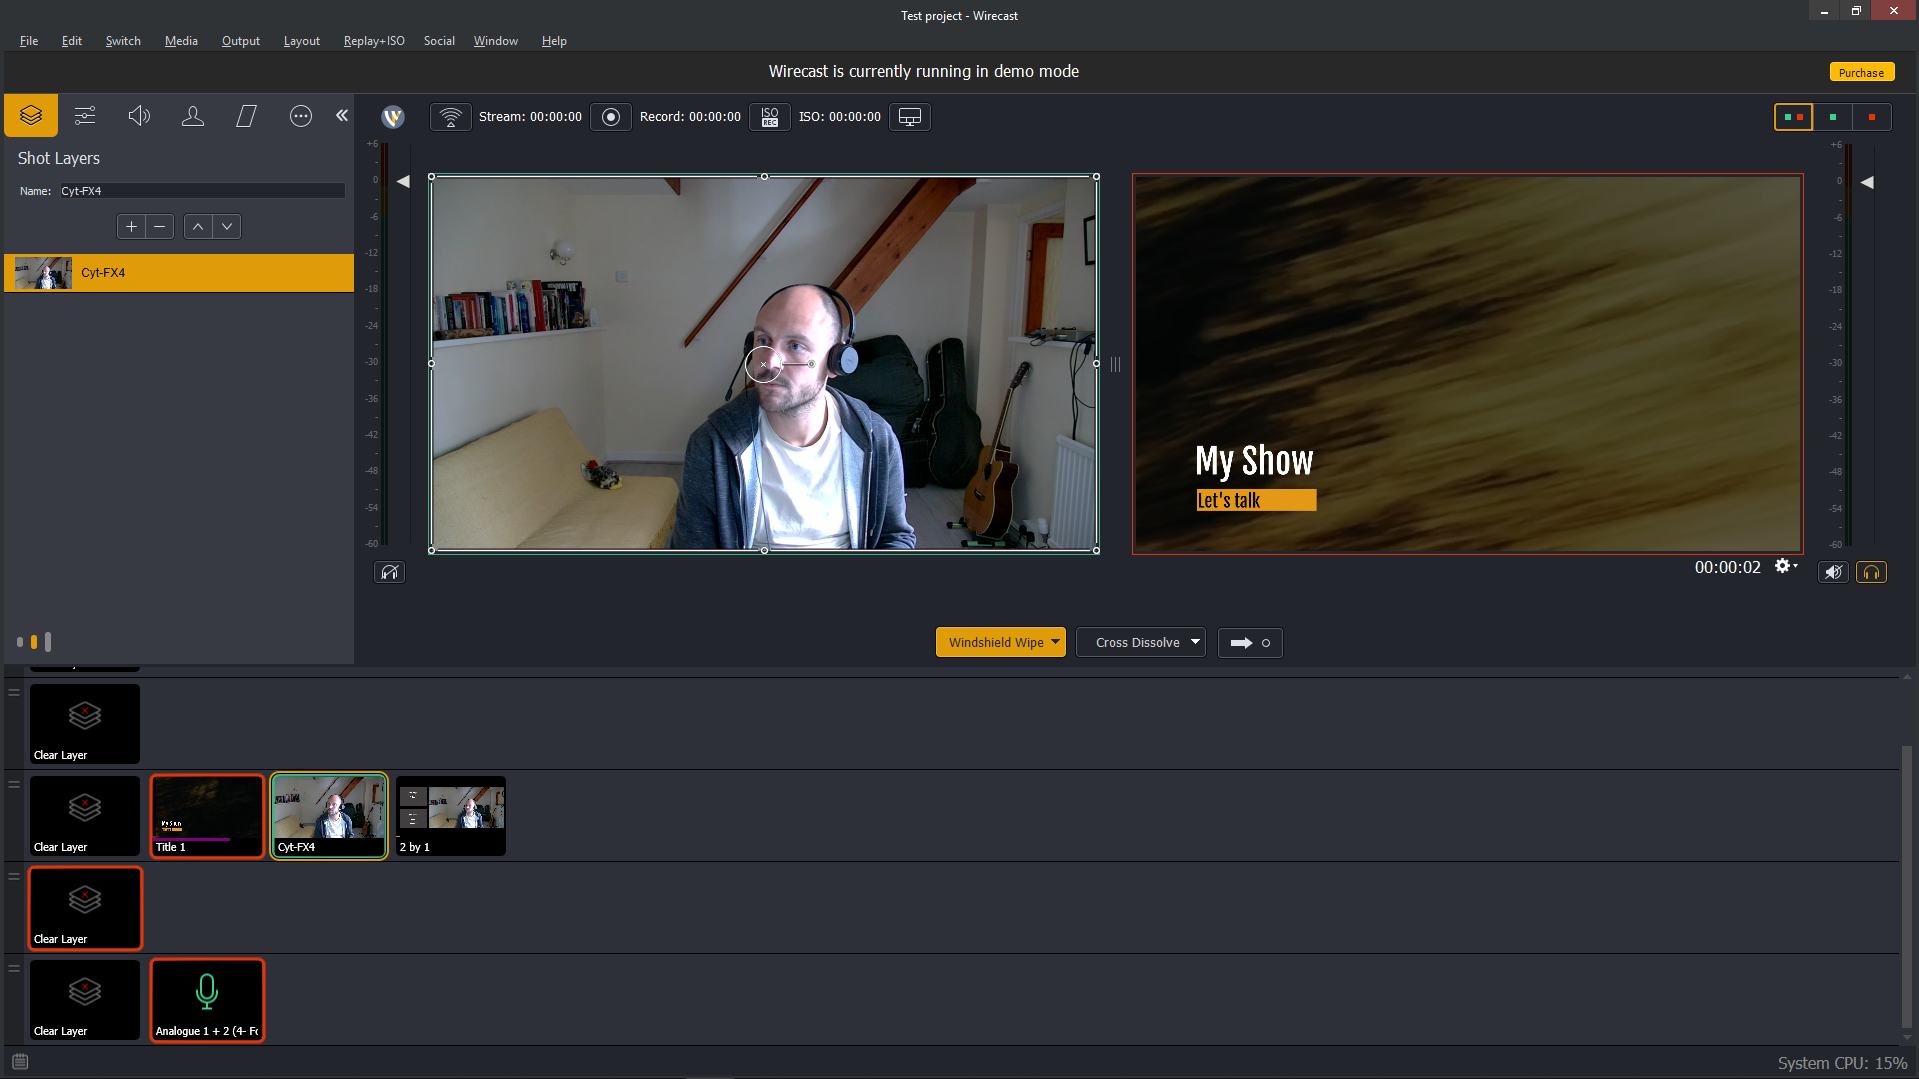This screenshot has height=1079, width=1919.
Task: Select the Windshield Wipe transition
Action: click(995, 643)
